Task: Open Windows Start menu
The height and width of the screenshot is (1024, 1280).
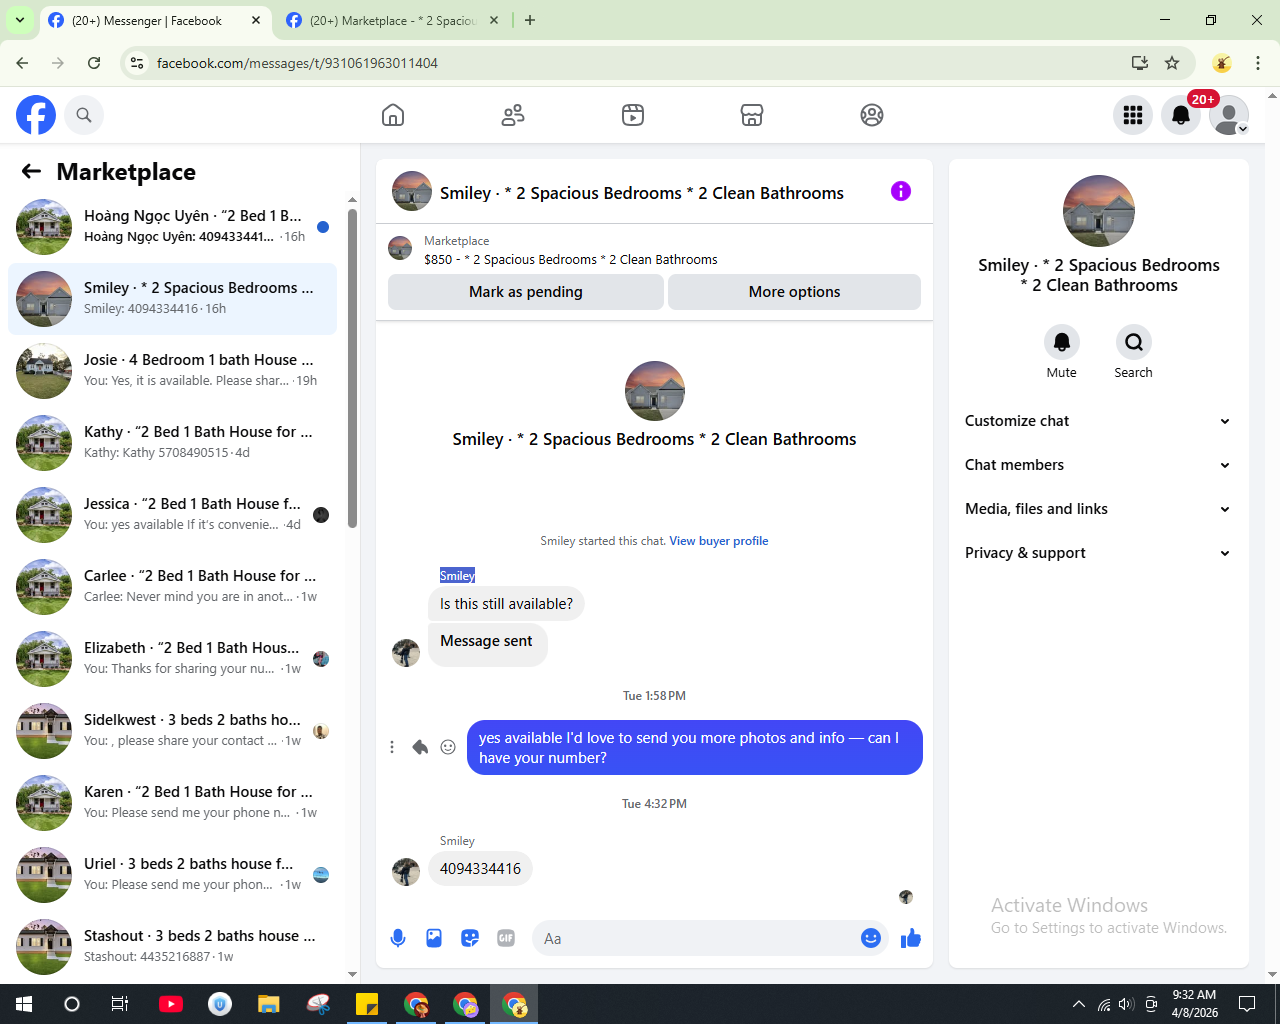Action: point(24,1004)
